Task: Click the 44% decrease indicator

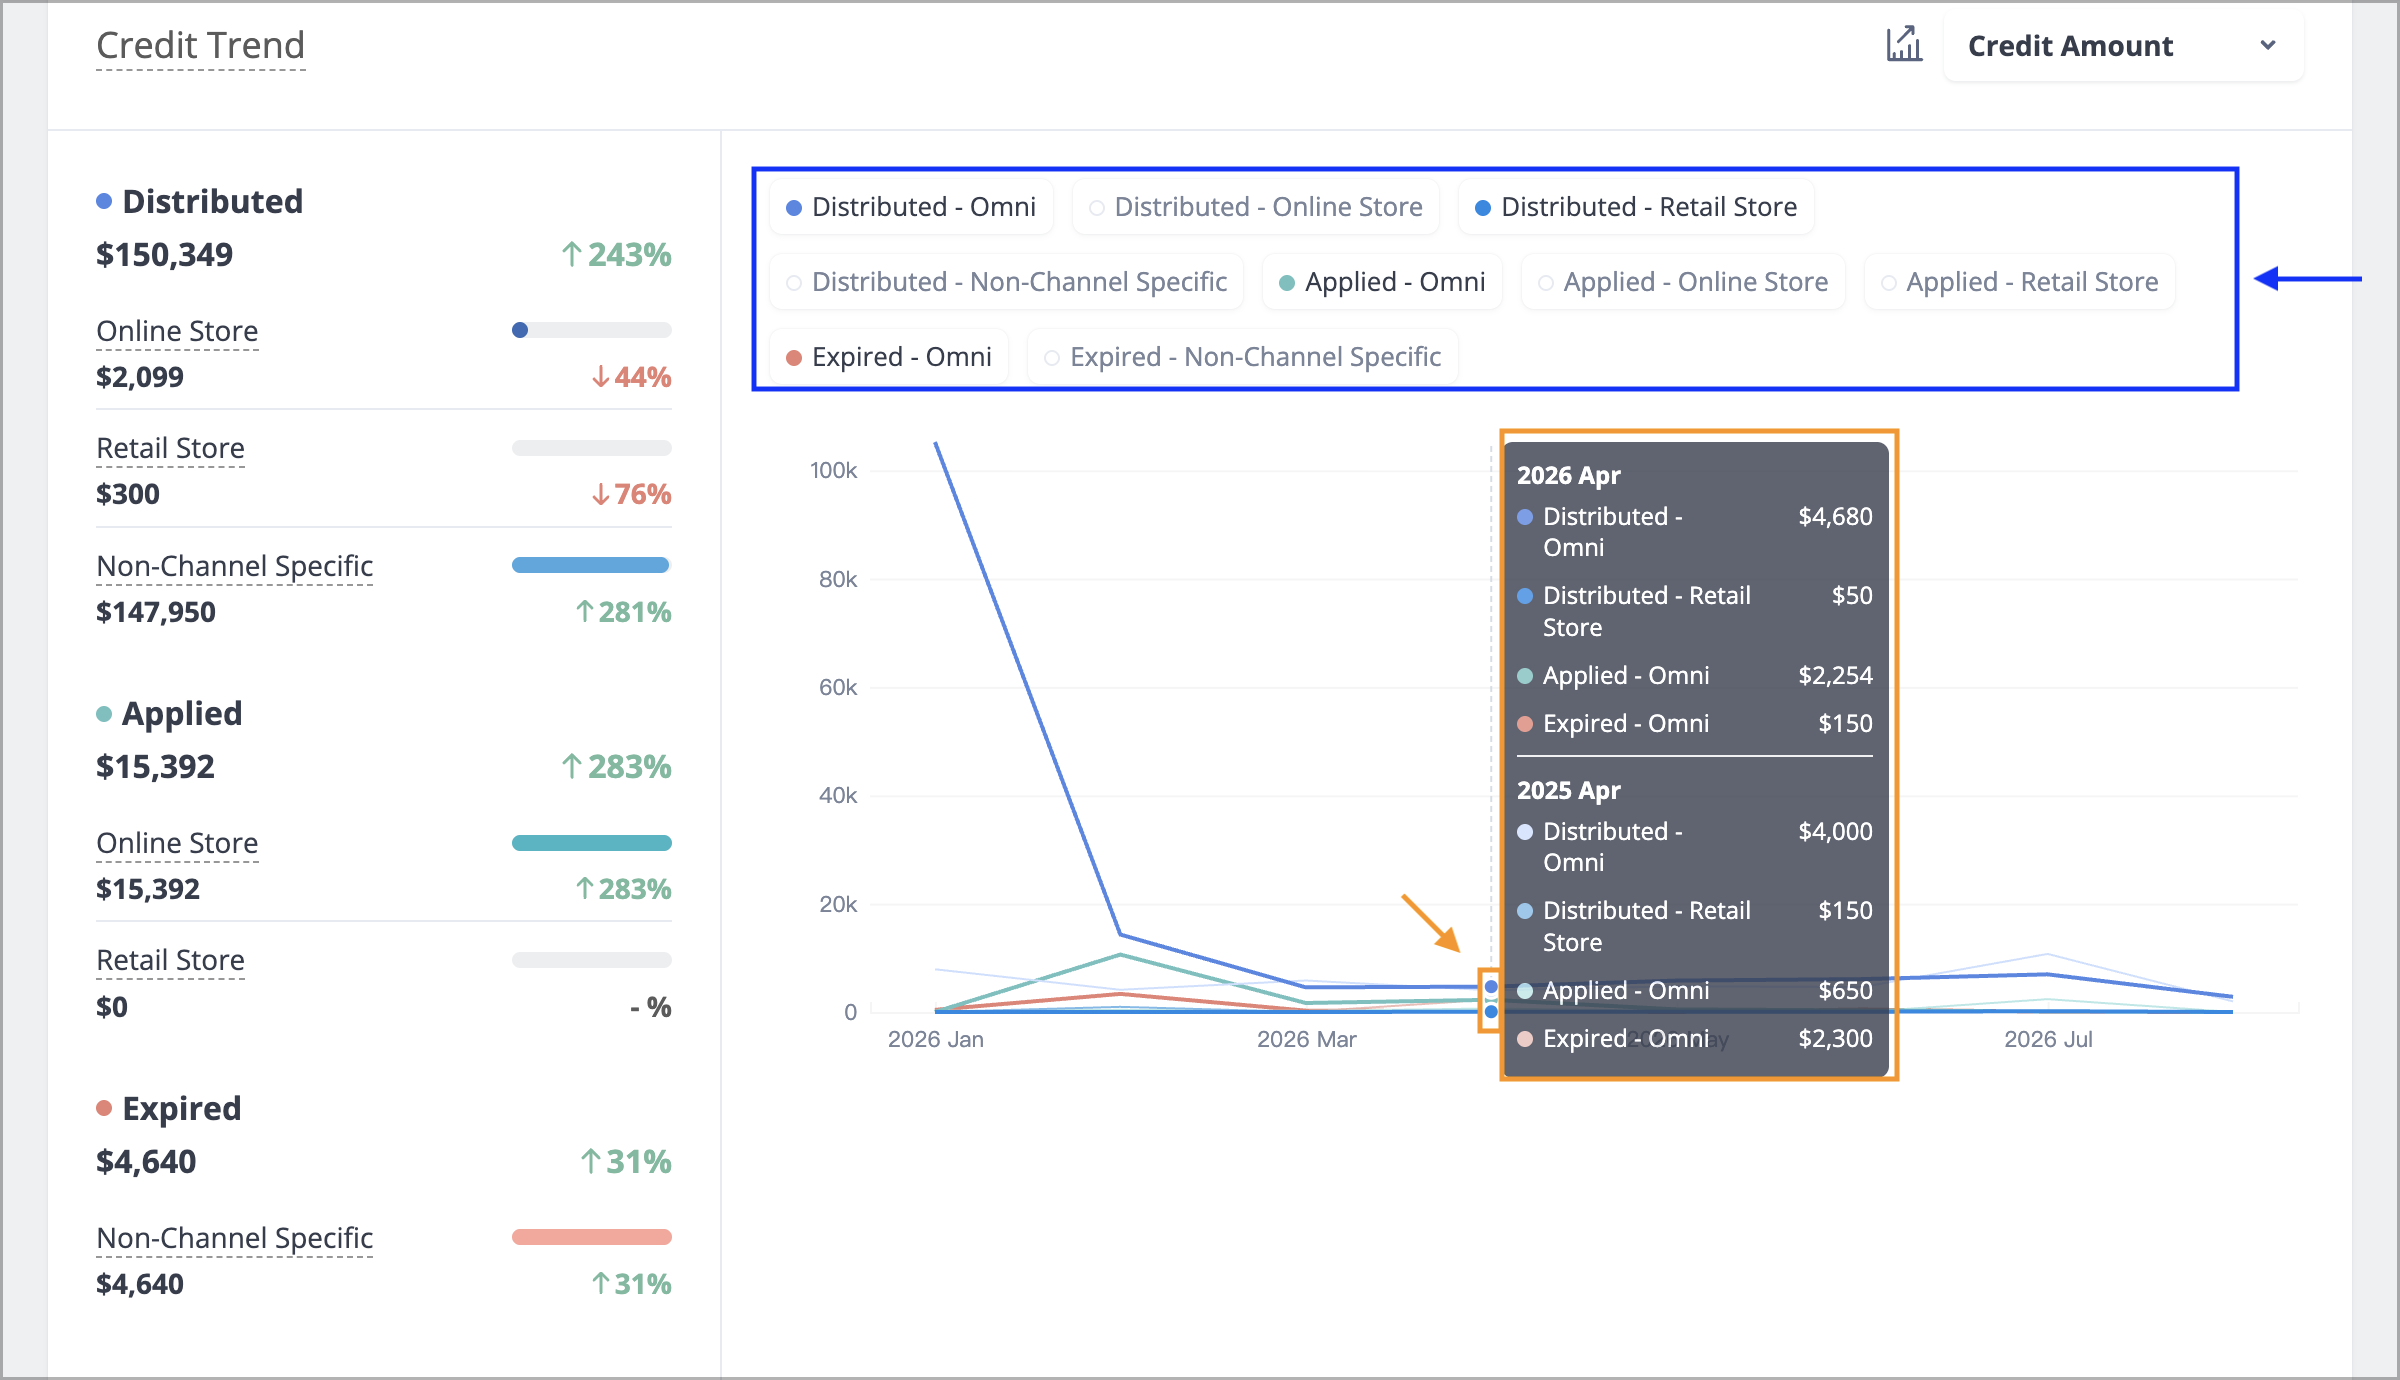Action: (631, 377)
